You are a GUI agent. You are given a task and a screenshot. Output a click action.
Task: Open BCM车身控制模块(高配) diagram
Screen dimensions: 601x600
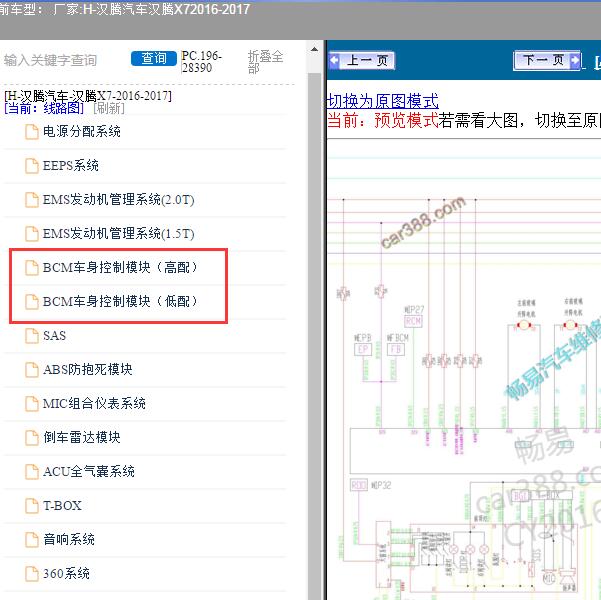tap(120, 268)
